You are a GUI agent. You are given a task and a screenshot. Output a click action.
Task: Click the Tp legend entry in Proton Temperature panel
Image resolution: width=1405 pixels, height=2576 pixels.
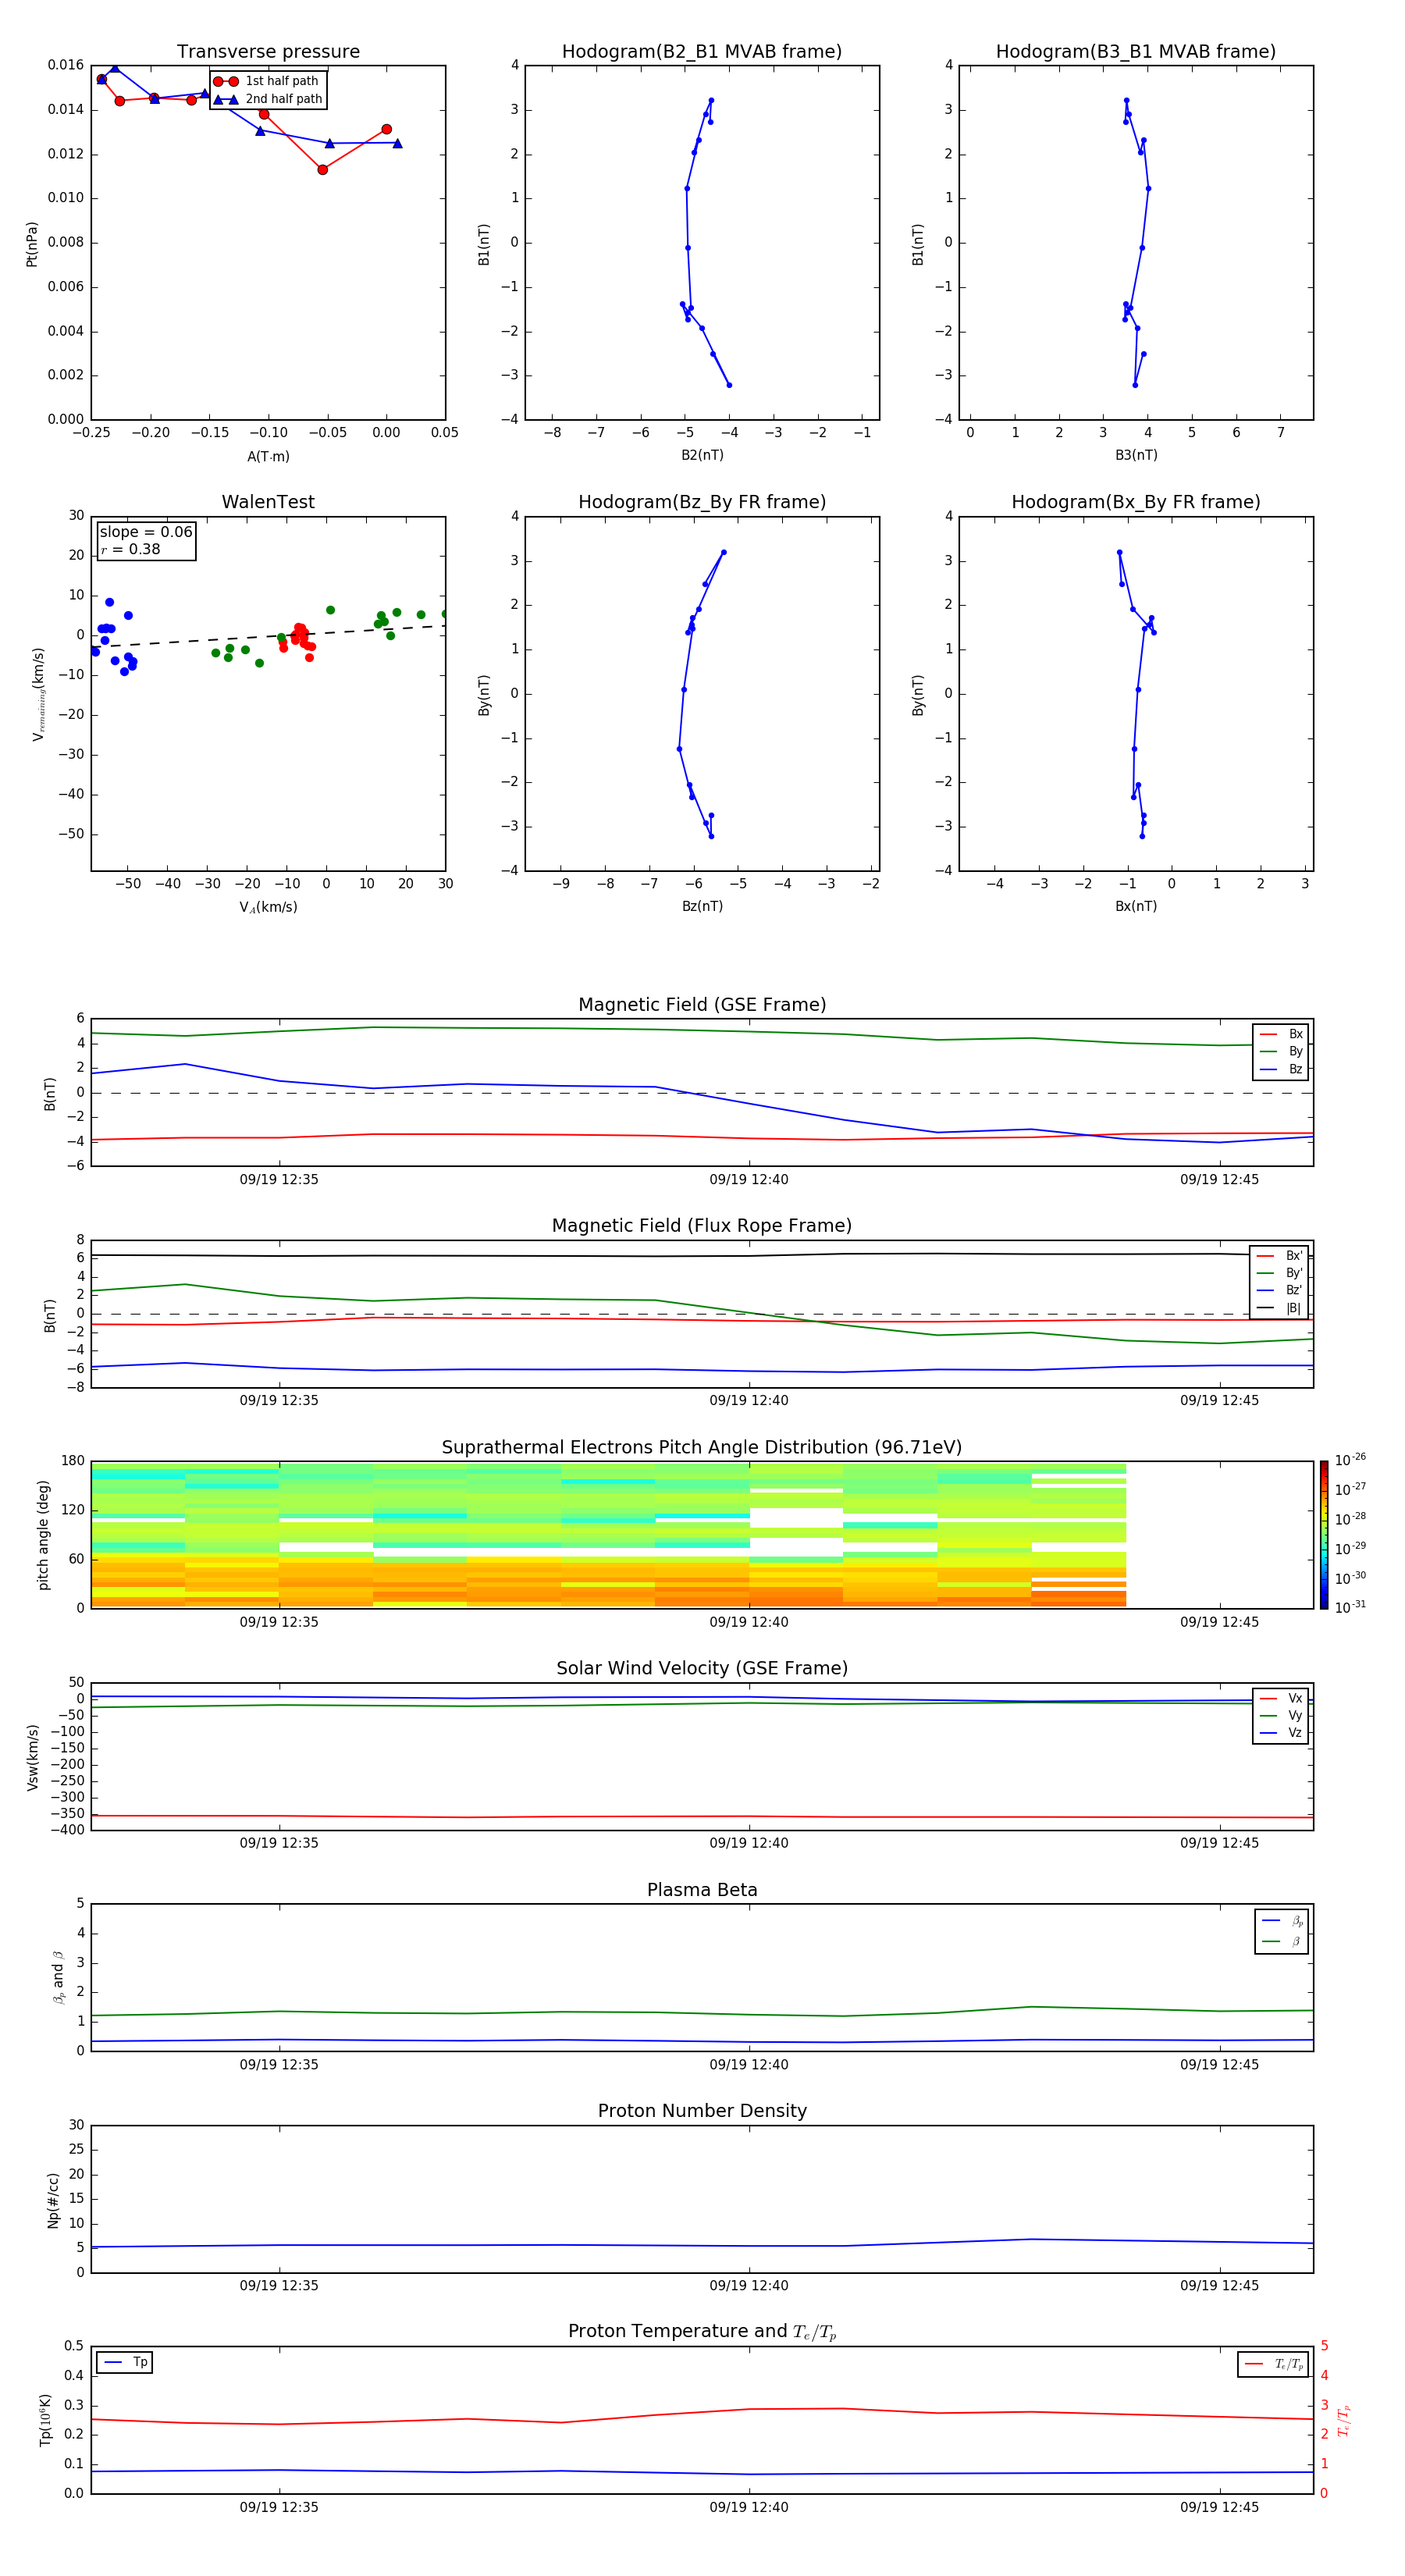pos(125,2362)
